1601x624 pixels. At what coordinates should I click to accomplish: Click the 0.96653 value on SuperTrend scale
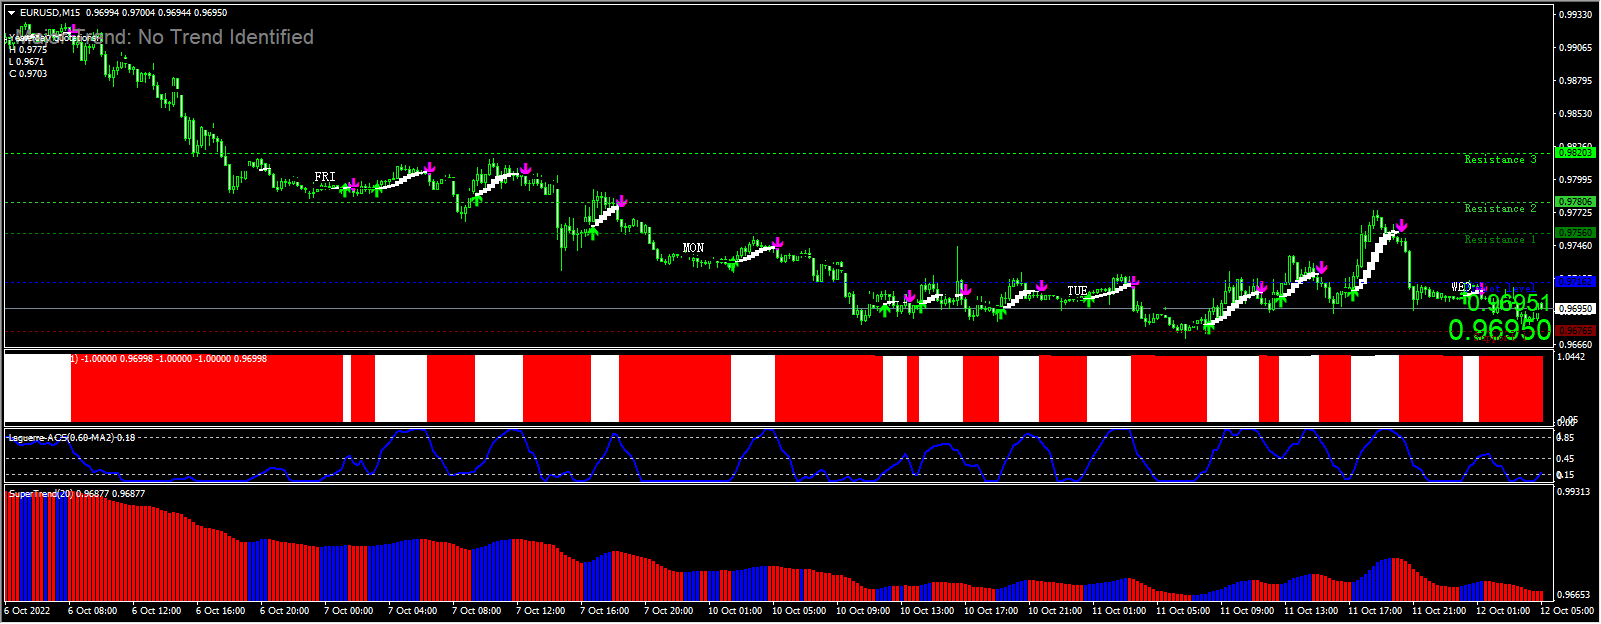[1575, 595]
